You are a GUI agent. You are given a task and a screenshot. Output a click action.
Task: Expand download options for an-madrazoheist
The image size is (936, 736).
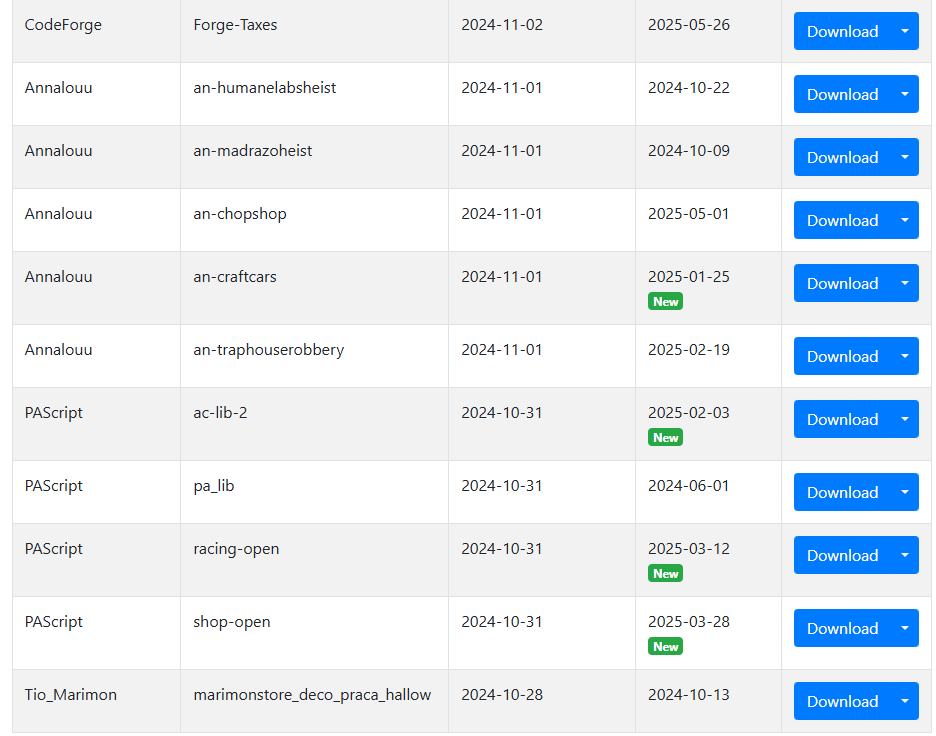pos(905,157)
